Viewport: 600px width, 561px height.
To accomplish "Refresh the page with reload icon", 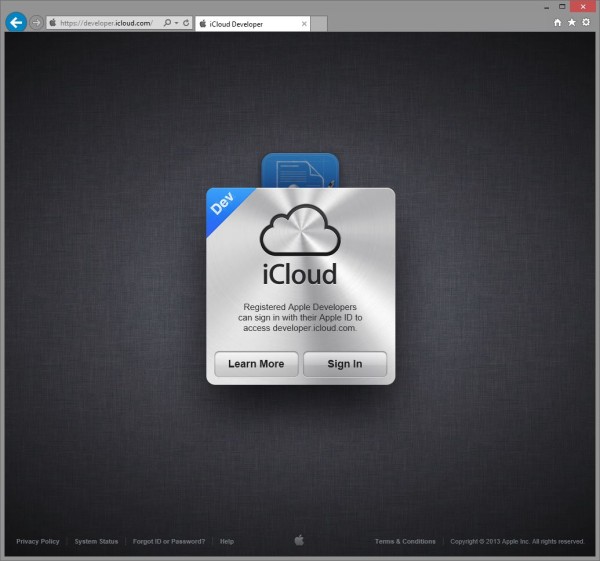I will click(x=186, y=23).
